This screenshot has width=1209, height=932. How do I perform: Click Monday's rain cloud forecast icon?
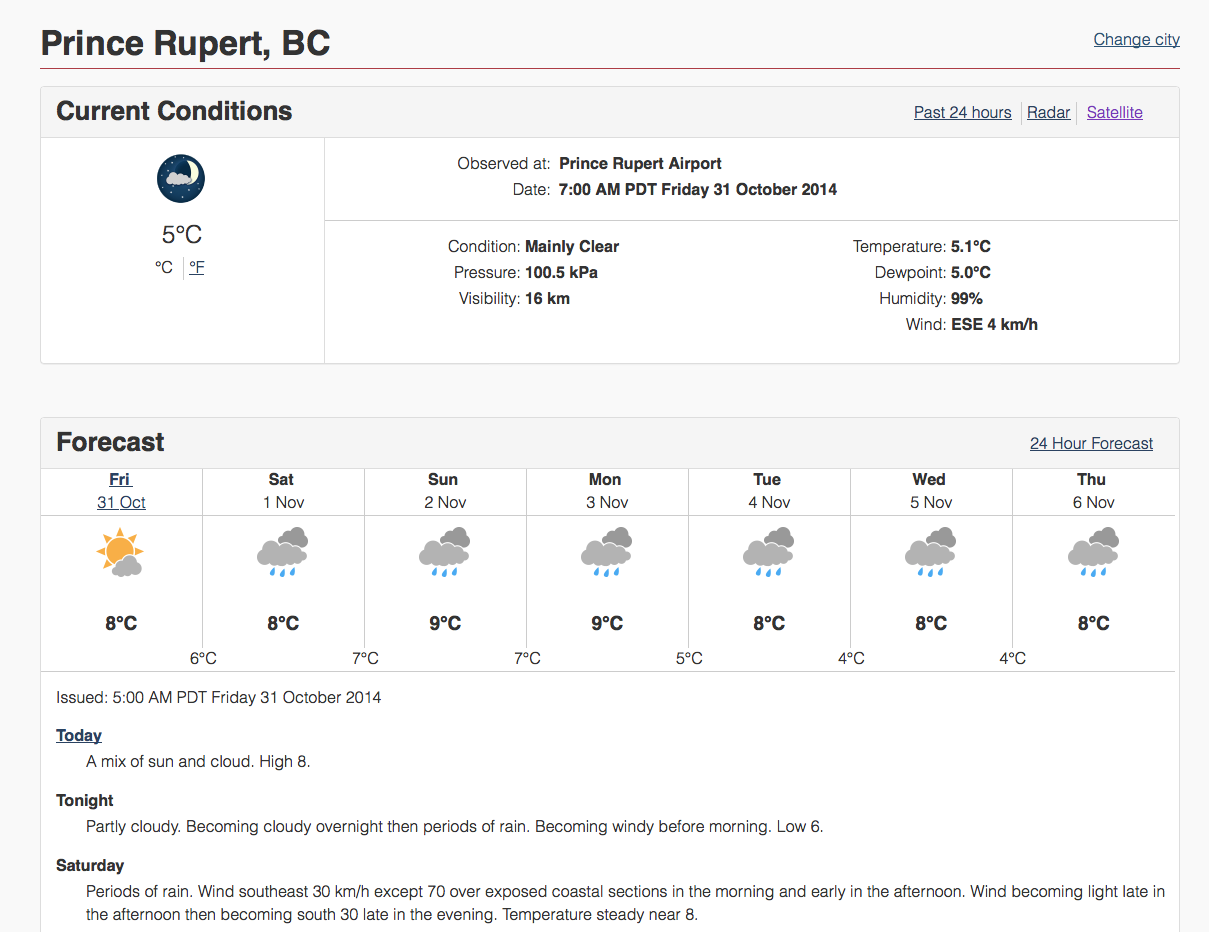[x=606, y=552]
